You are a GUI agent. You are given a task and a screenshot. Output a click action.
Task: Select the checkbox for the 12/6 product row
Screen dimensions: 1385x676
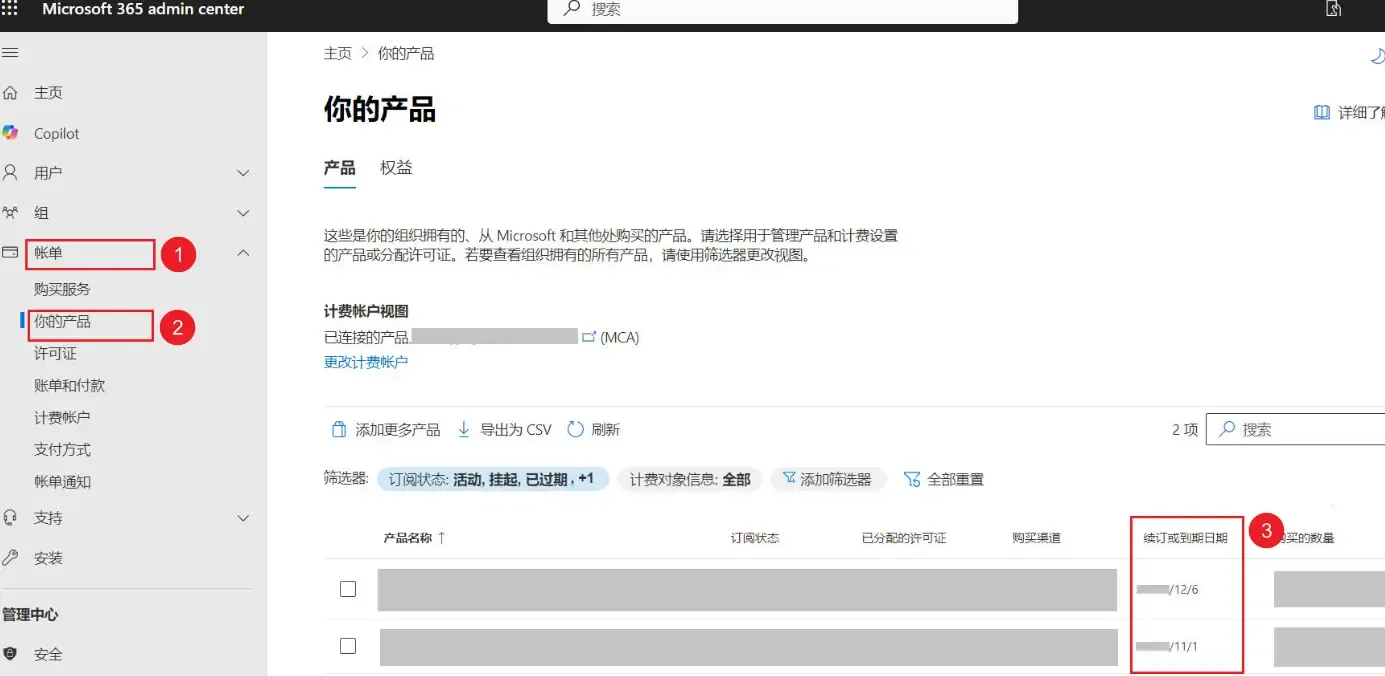tap(348, 589)
